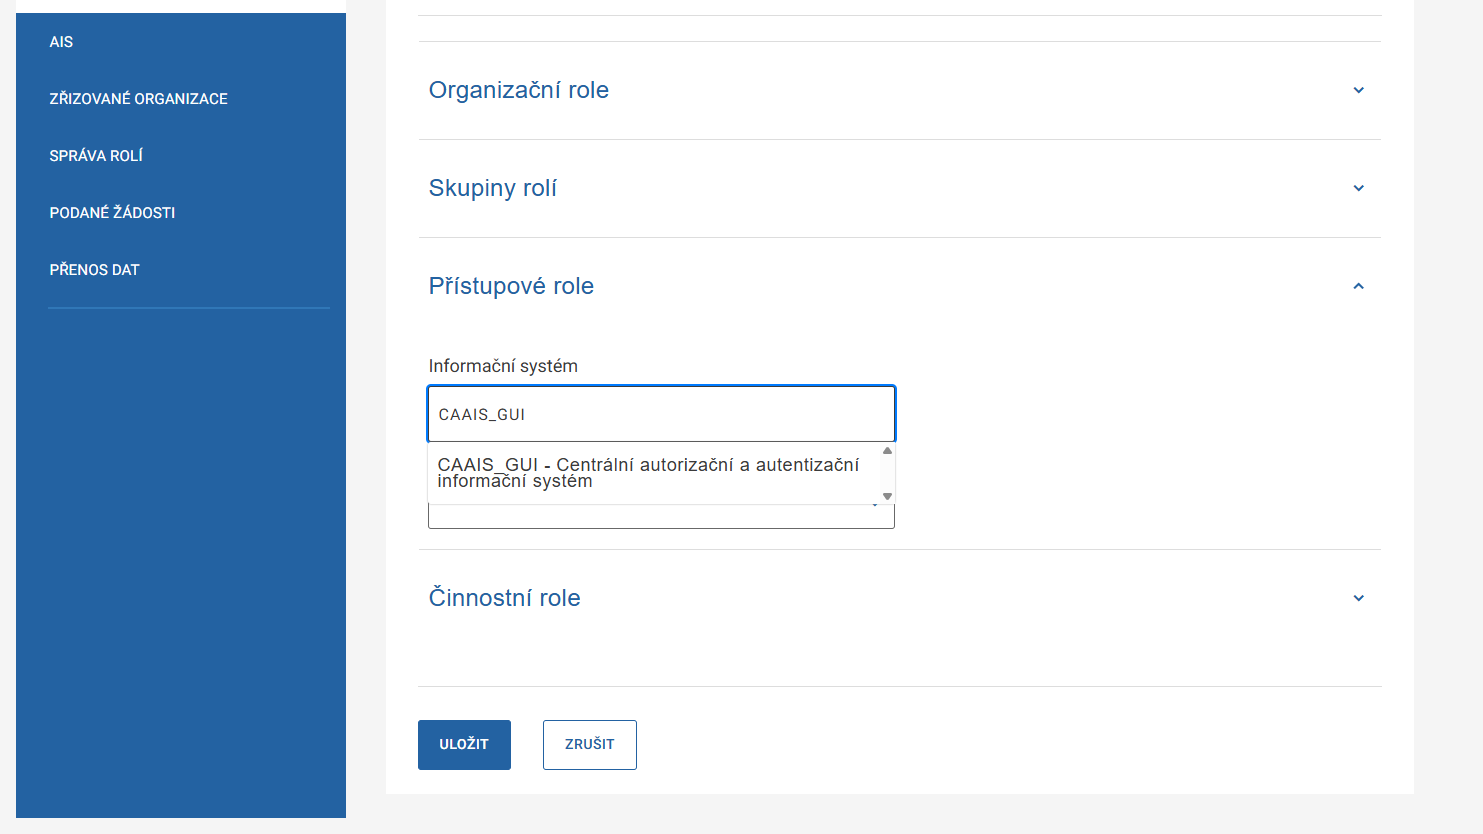Expand Skupiny rolí using its chevron icon

(x=1358, y=188)
